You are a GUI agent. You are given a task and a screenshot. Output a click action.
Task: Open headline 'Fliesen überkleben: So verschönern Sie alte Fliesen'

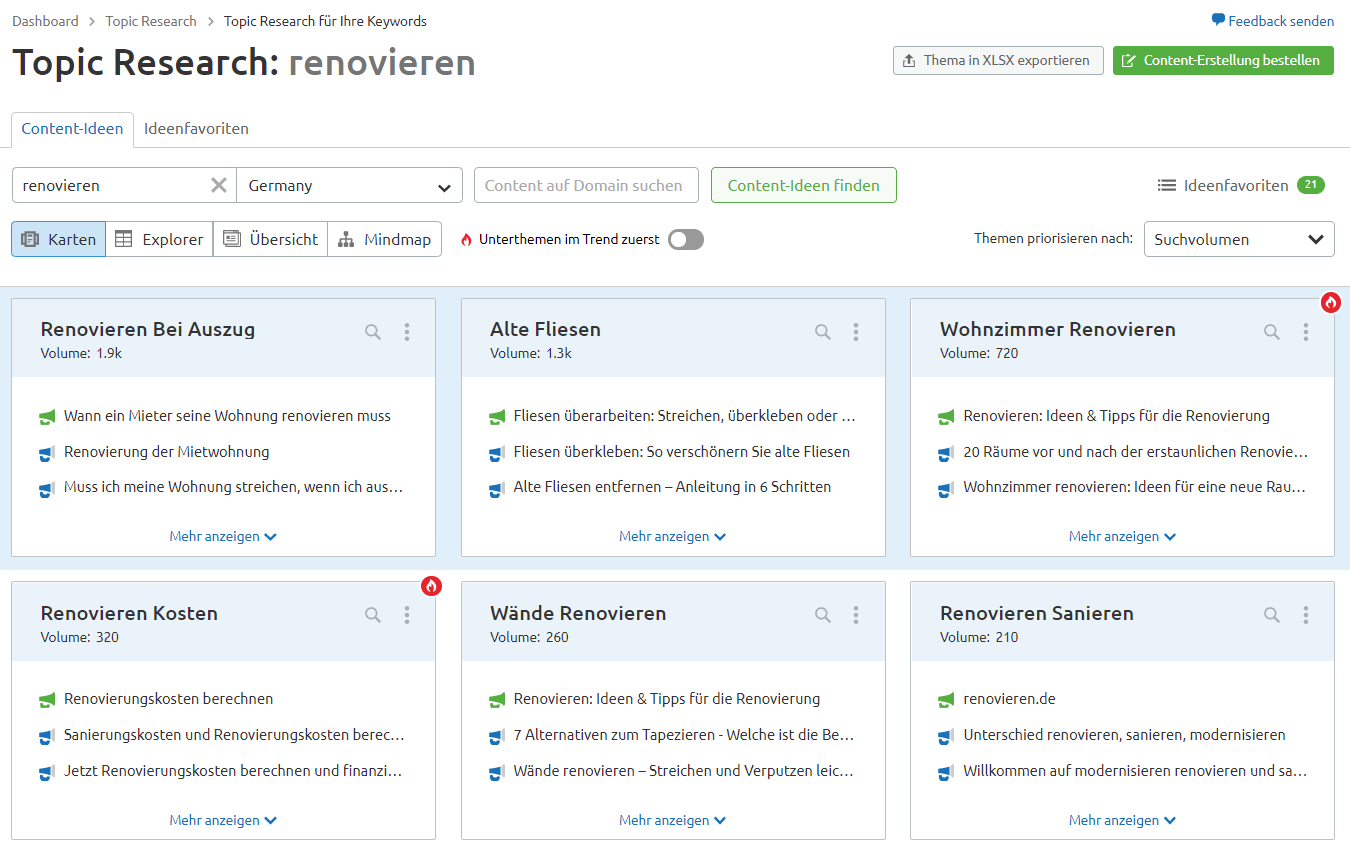pyautogui.click(x=682, y=452)
